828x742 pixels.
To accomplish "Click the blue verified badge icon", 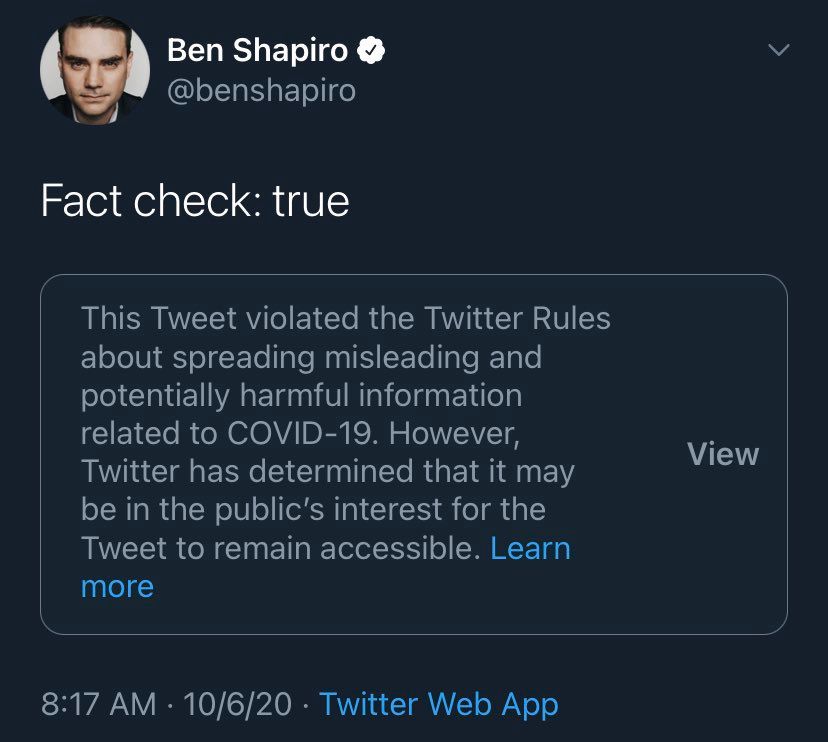I will click(373, 49).
